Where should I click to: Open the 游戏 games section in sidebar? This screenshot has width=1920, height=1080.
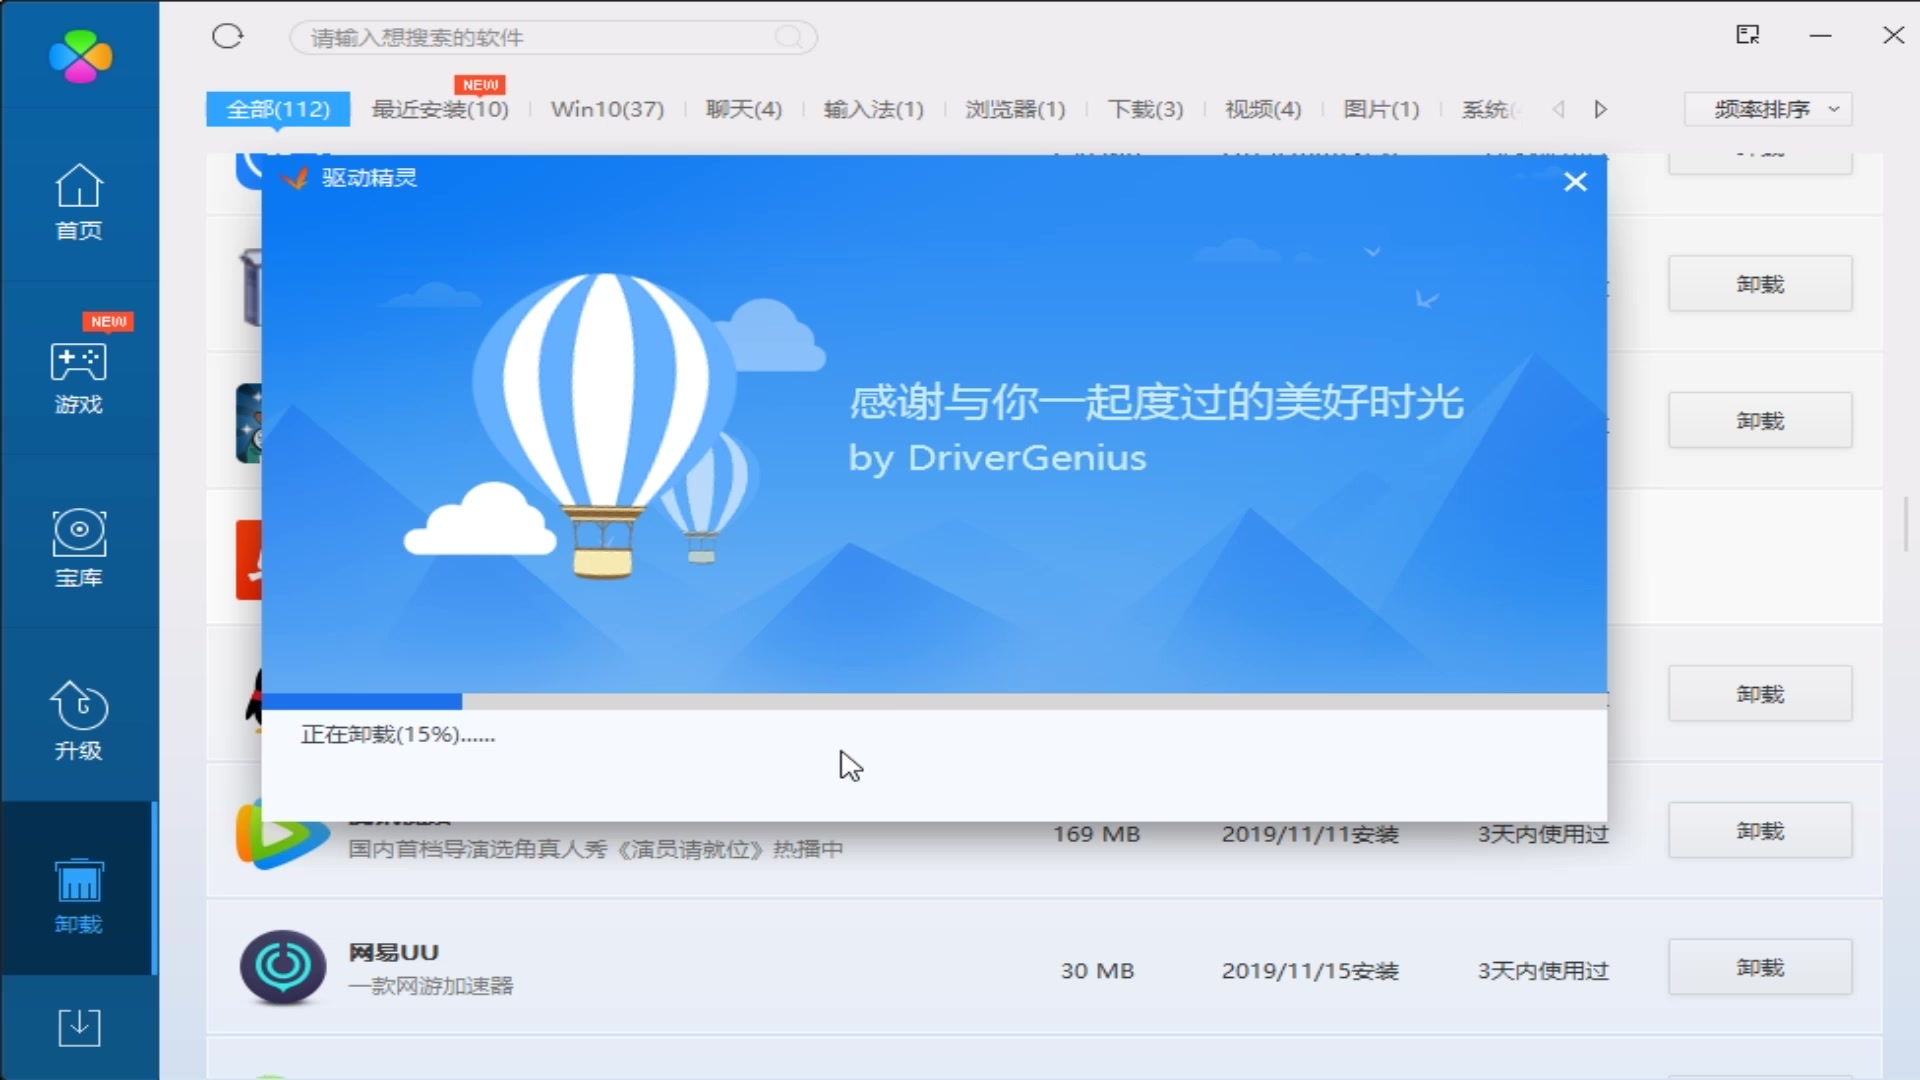(x=78, y=376)
